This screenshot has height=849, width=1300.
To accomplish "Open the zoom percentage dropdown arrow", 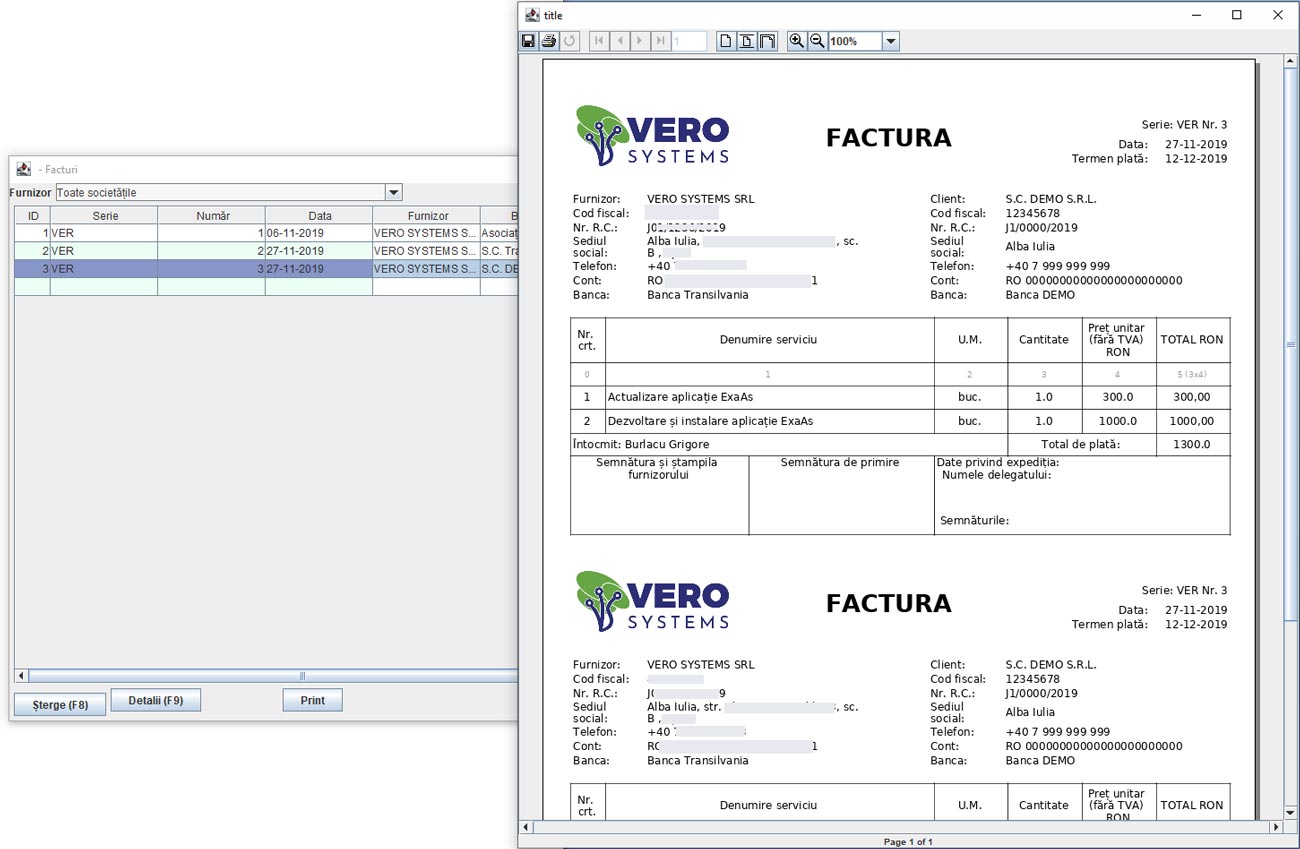I will click(890, 41).
